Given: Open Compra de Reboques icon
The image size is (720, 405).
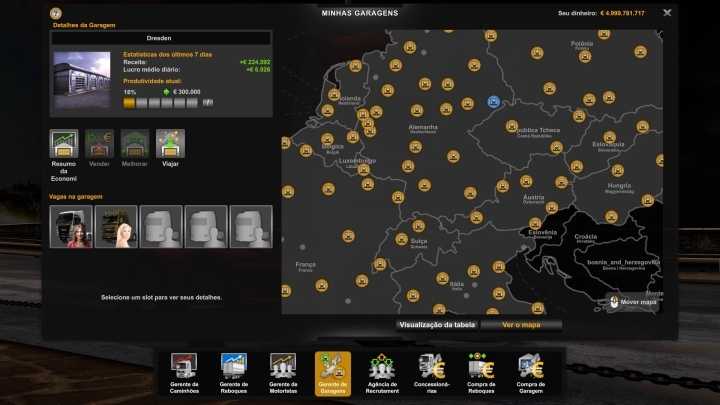Looking at the screenshot, I should (481, 373).
